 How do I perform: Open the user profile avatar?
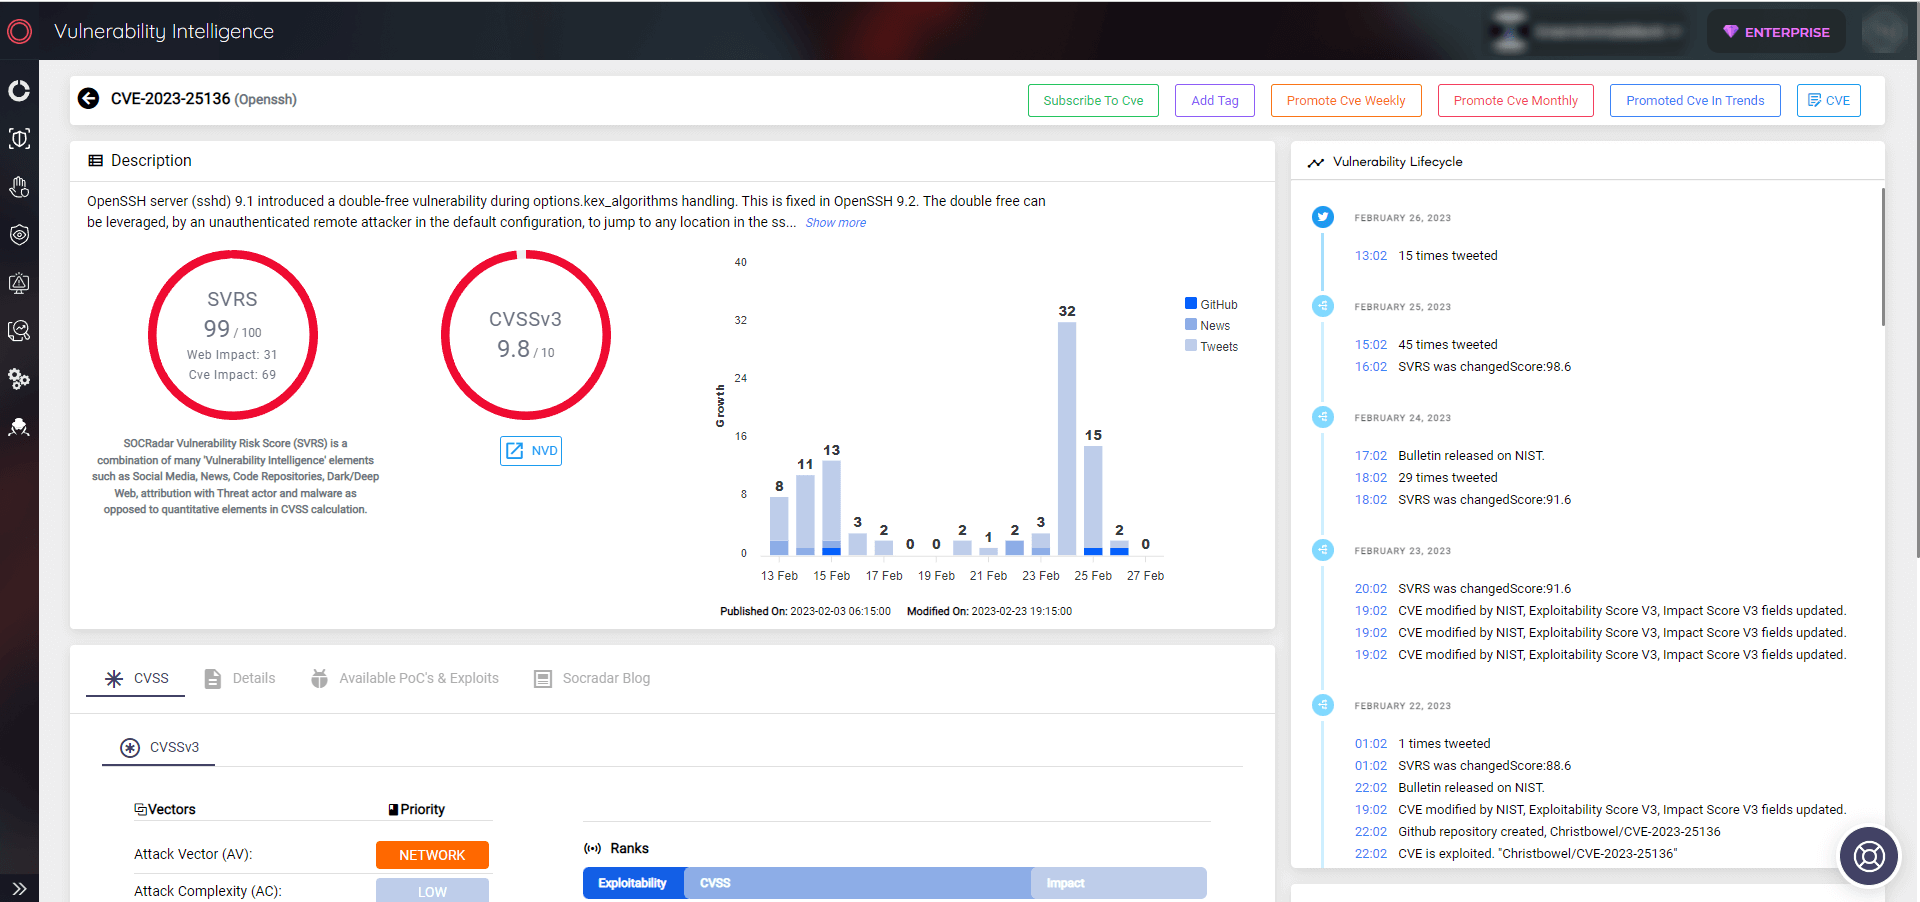point(1884,32)
